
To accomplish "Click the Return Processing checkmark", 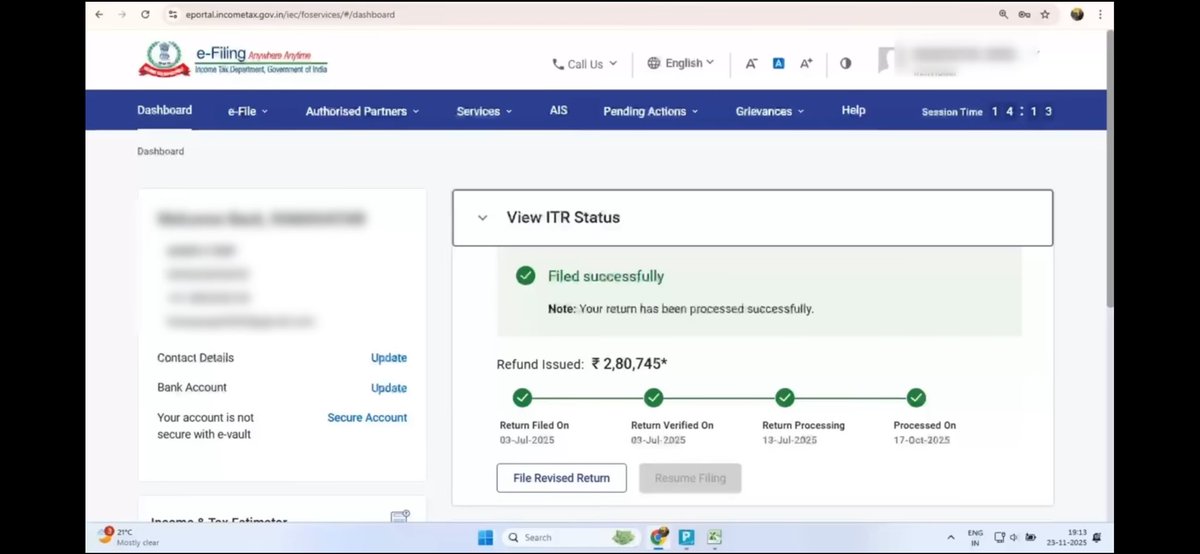I will [785, 398].
